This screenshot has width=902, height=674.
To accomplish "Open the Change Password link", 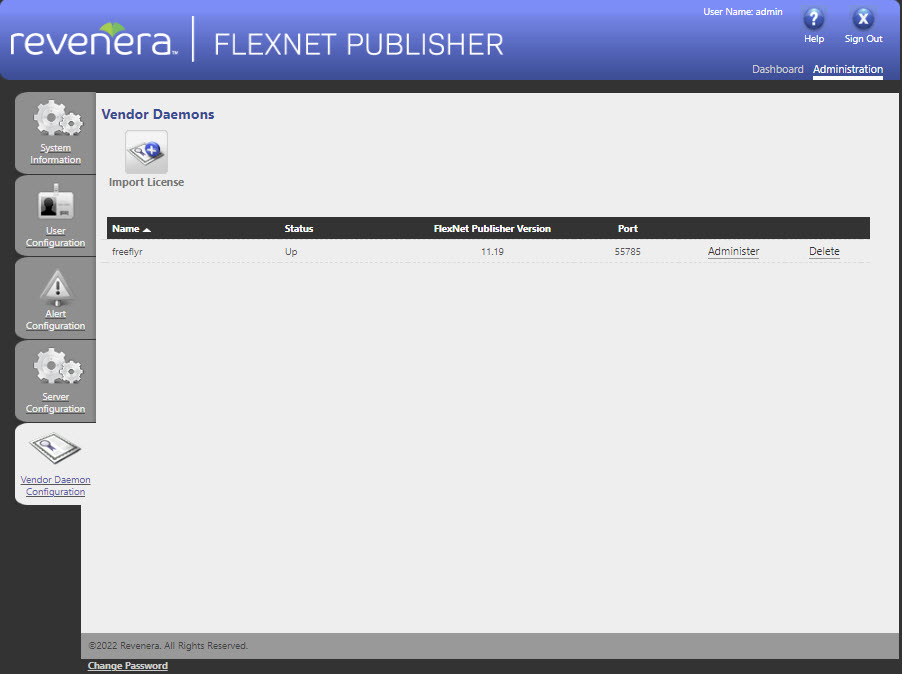I will [128, 665].
